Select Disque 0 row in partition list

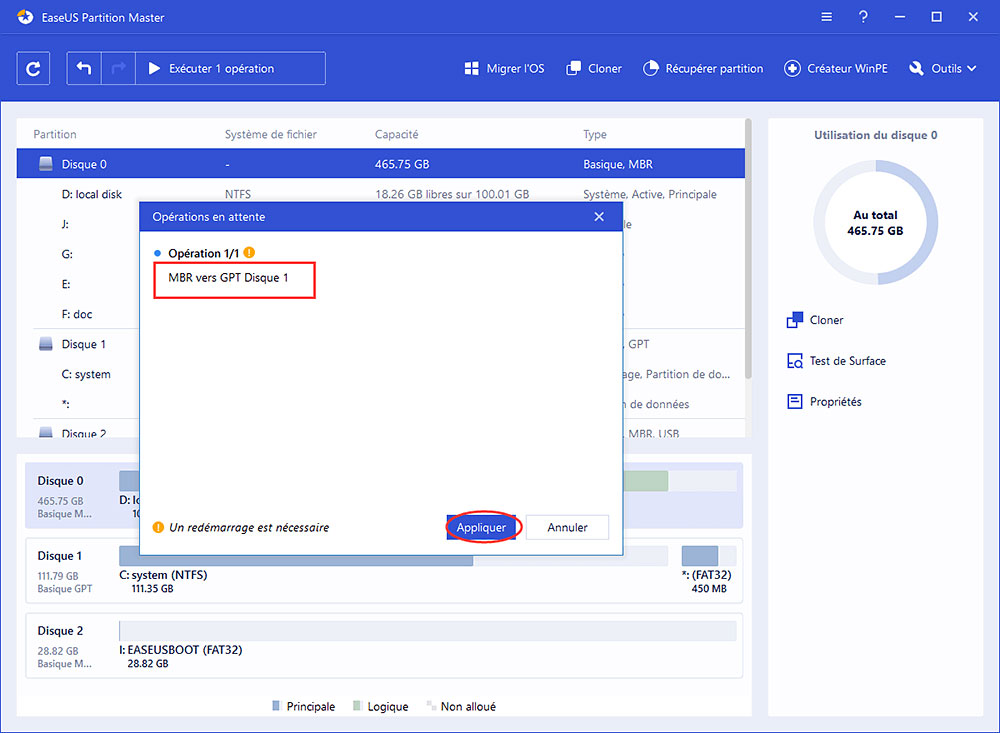pyautogui.click(x=380, y=164)
